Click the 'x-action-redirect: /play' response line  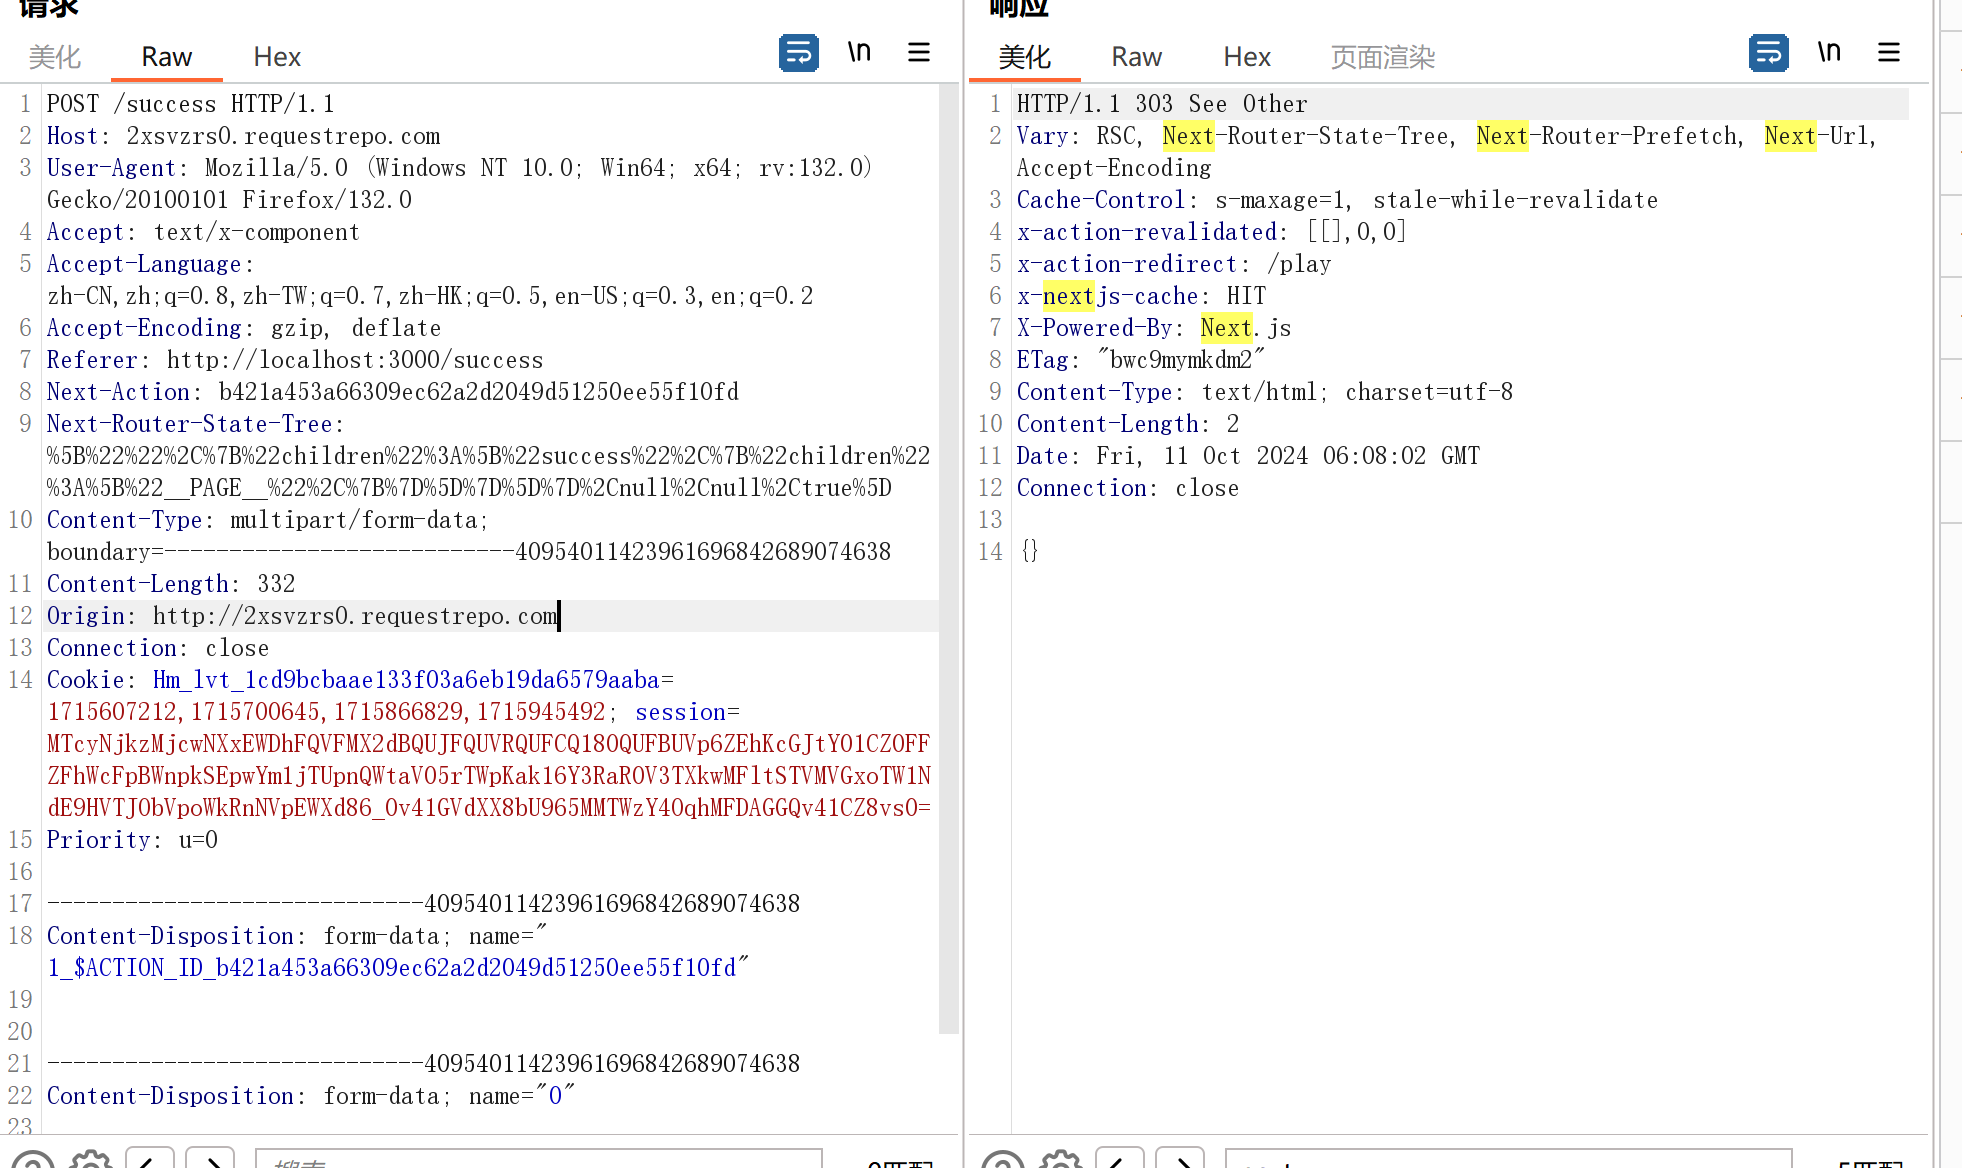pyautogui.click(x=1174, y=264)
